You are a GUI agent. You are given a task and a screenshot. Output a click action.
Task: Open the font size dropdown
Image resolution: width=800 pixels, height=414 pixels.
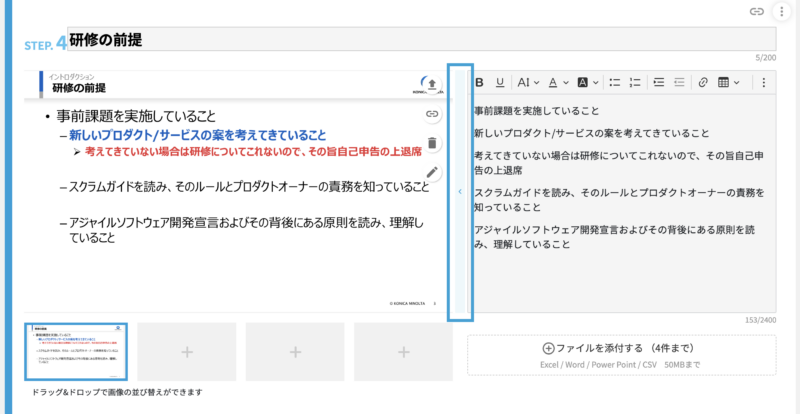527,82
